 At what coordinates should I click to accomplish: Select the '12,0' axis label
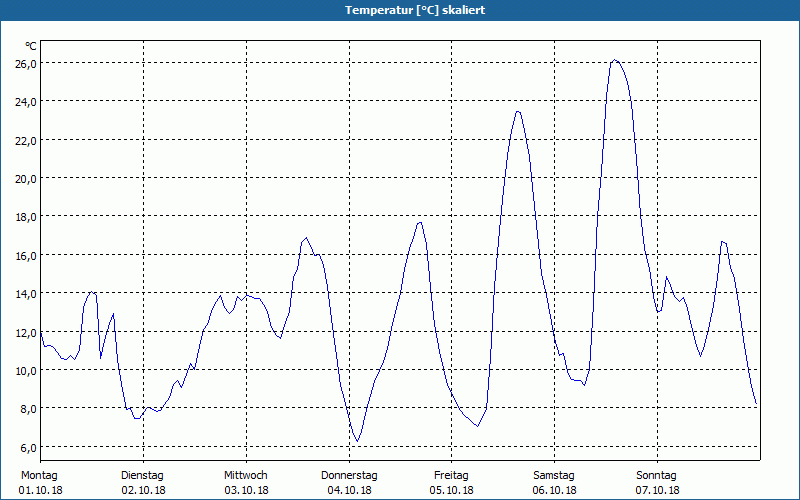click(x=26, y=332)
